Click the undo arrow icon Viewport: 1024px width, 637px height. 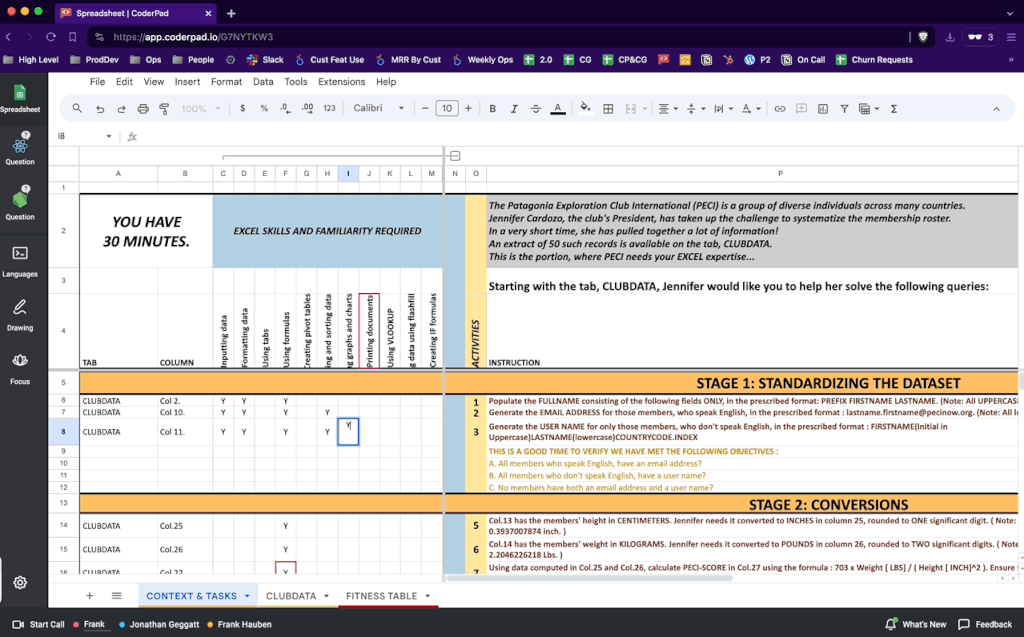pos(99,108)
